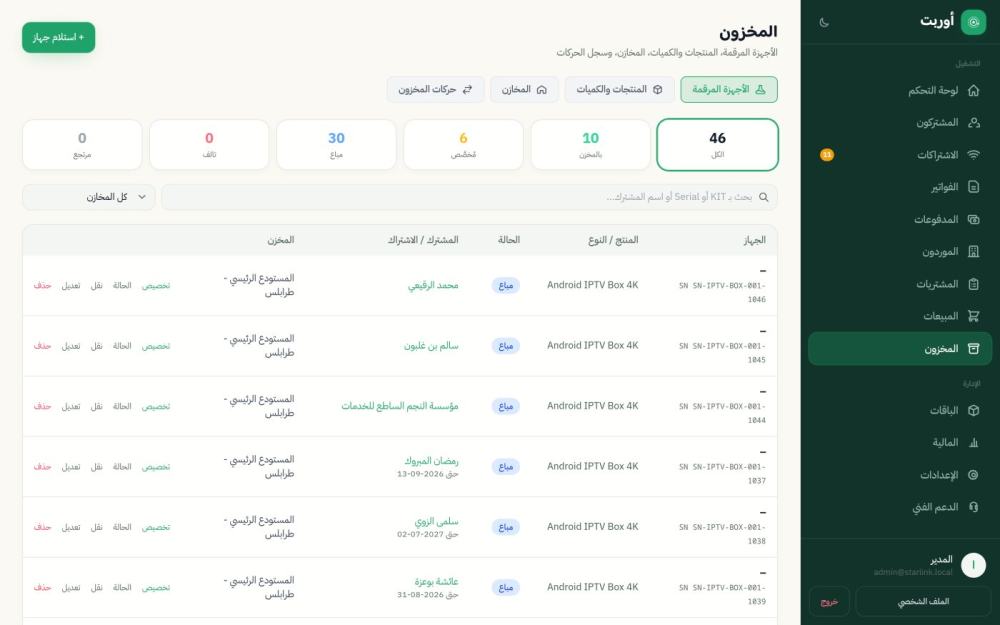This screenshot has height=625, width=1000.
Task: Click حذف for محمد الرقيعي row
Action: coord(43,286)
